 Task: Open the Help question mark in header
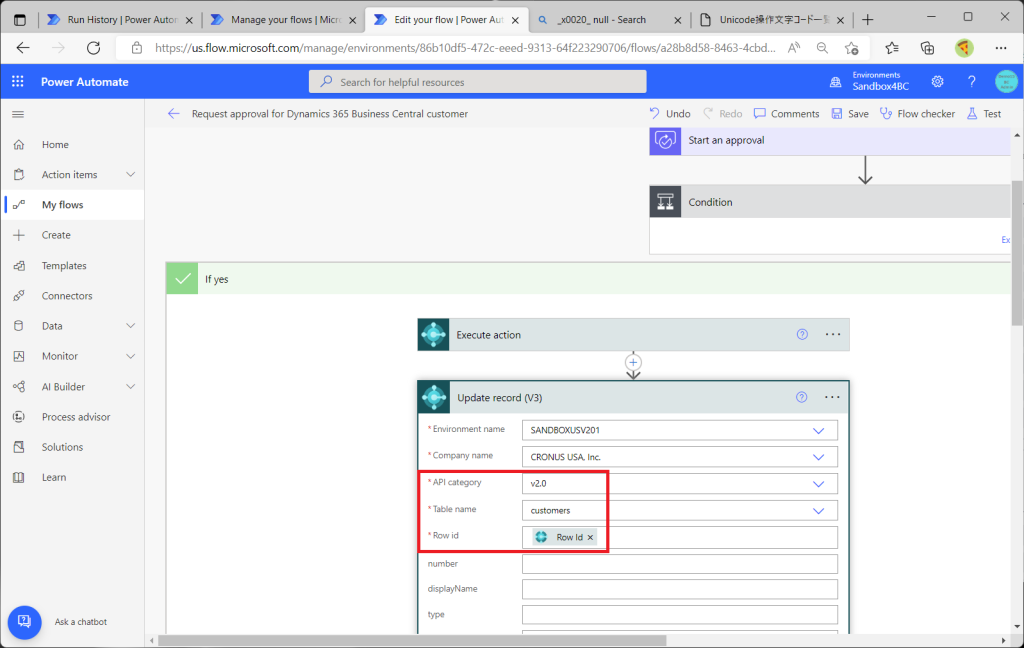coord(972,82)
